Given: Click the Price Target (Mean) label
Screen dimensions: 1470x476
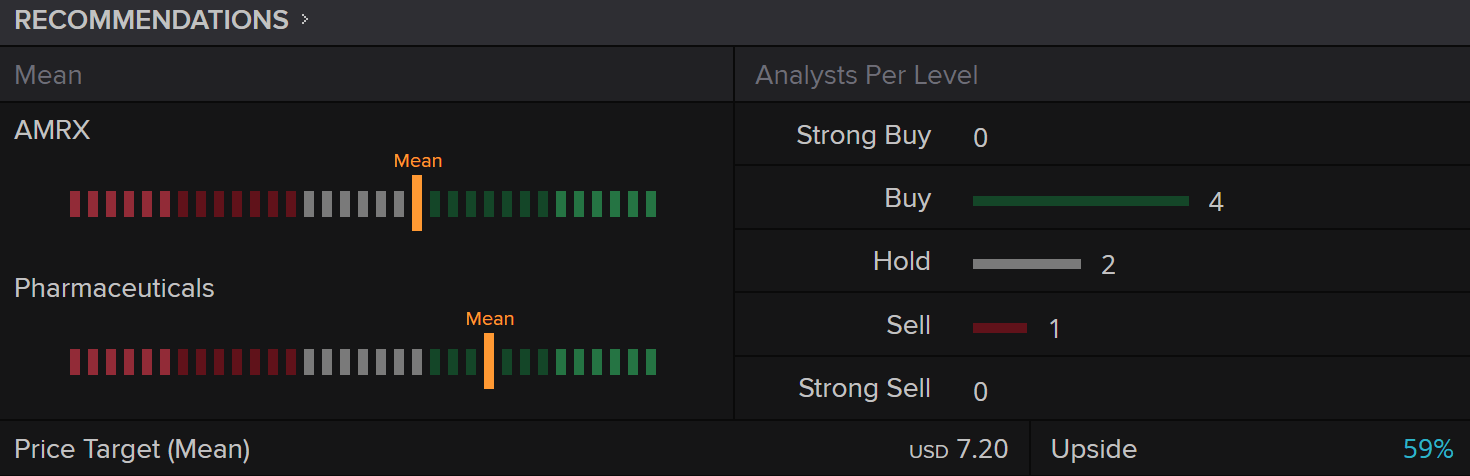Looking at the screenshot, I should click(x=132, y=449).
